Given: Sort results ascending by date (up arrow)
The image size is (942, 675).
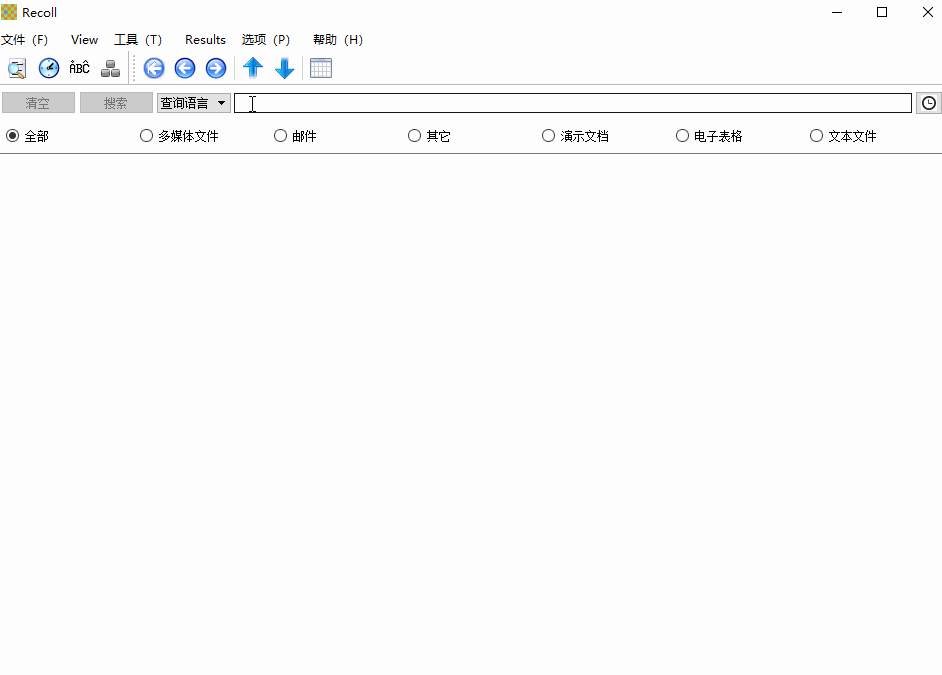Looking at the screenshot, I should [253, 68].
